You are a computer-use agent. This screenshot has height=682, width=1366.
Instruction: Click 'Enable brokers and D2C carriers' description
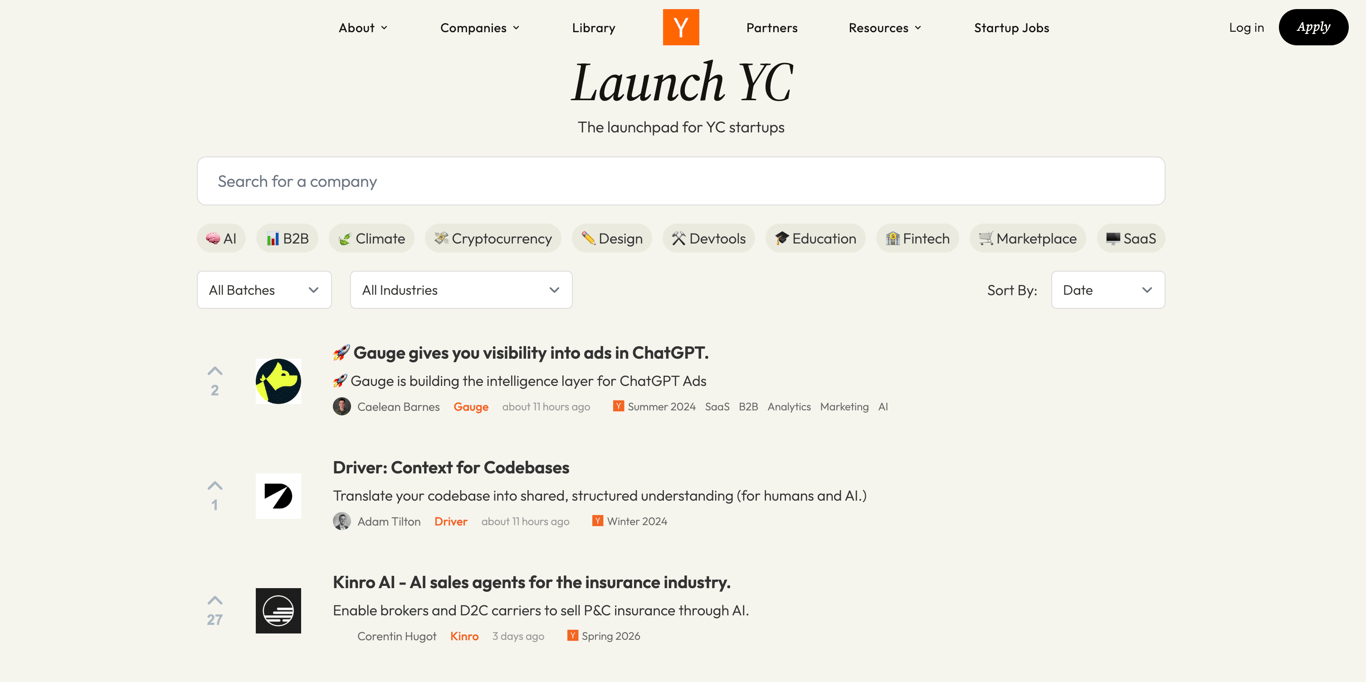click(541, 611)
